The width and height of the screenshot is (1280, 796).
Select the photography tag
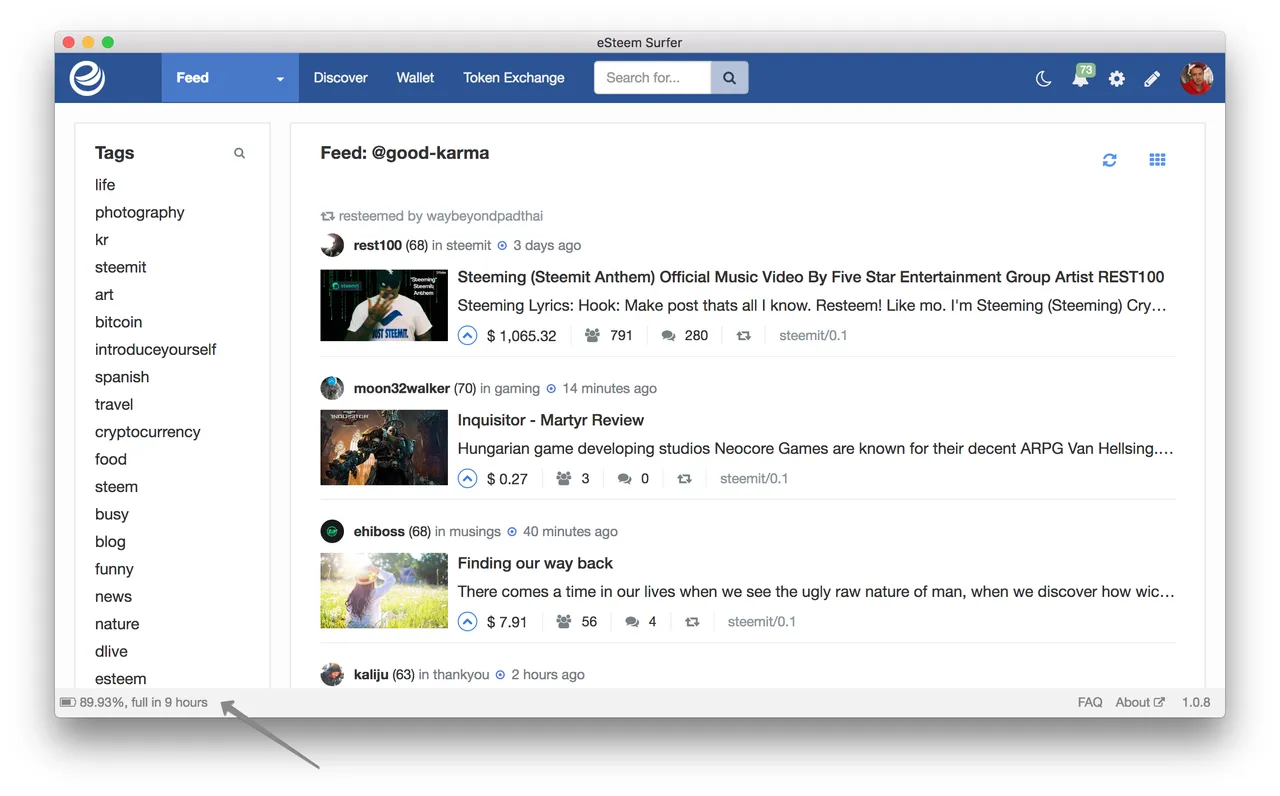(x=140, y=212)
